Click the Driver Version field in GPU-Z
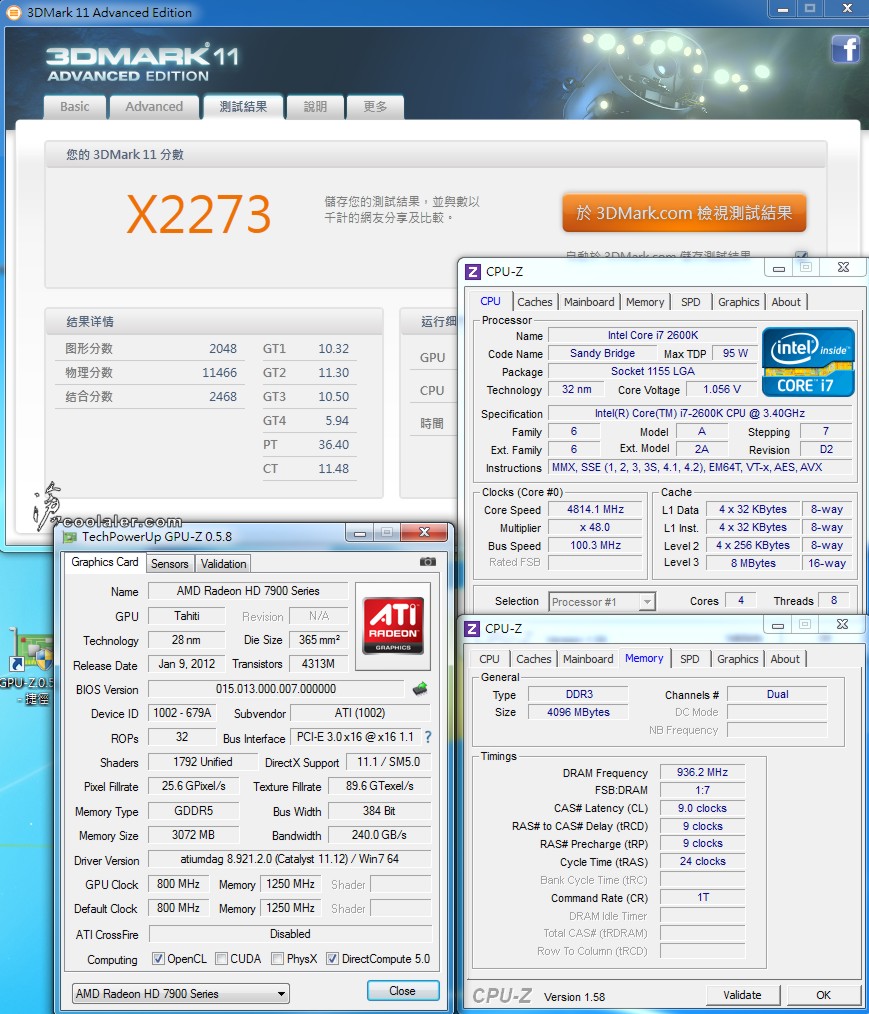 [x=290, y=859]
